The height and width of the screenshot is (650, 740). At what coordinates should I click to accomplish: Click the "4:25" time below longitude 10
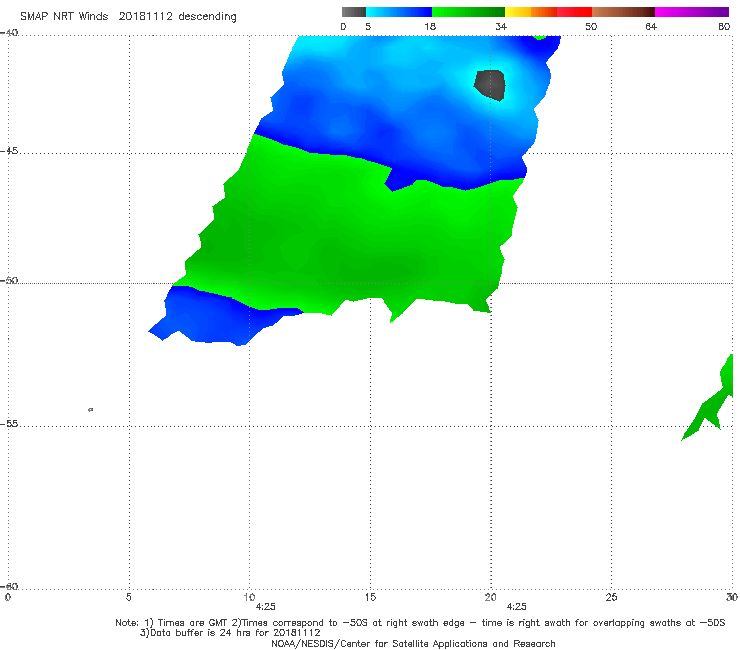(266, 607)
